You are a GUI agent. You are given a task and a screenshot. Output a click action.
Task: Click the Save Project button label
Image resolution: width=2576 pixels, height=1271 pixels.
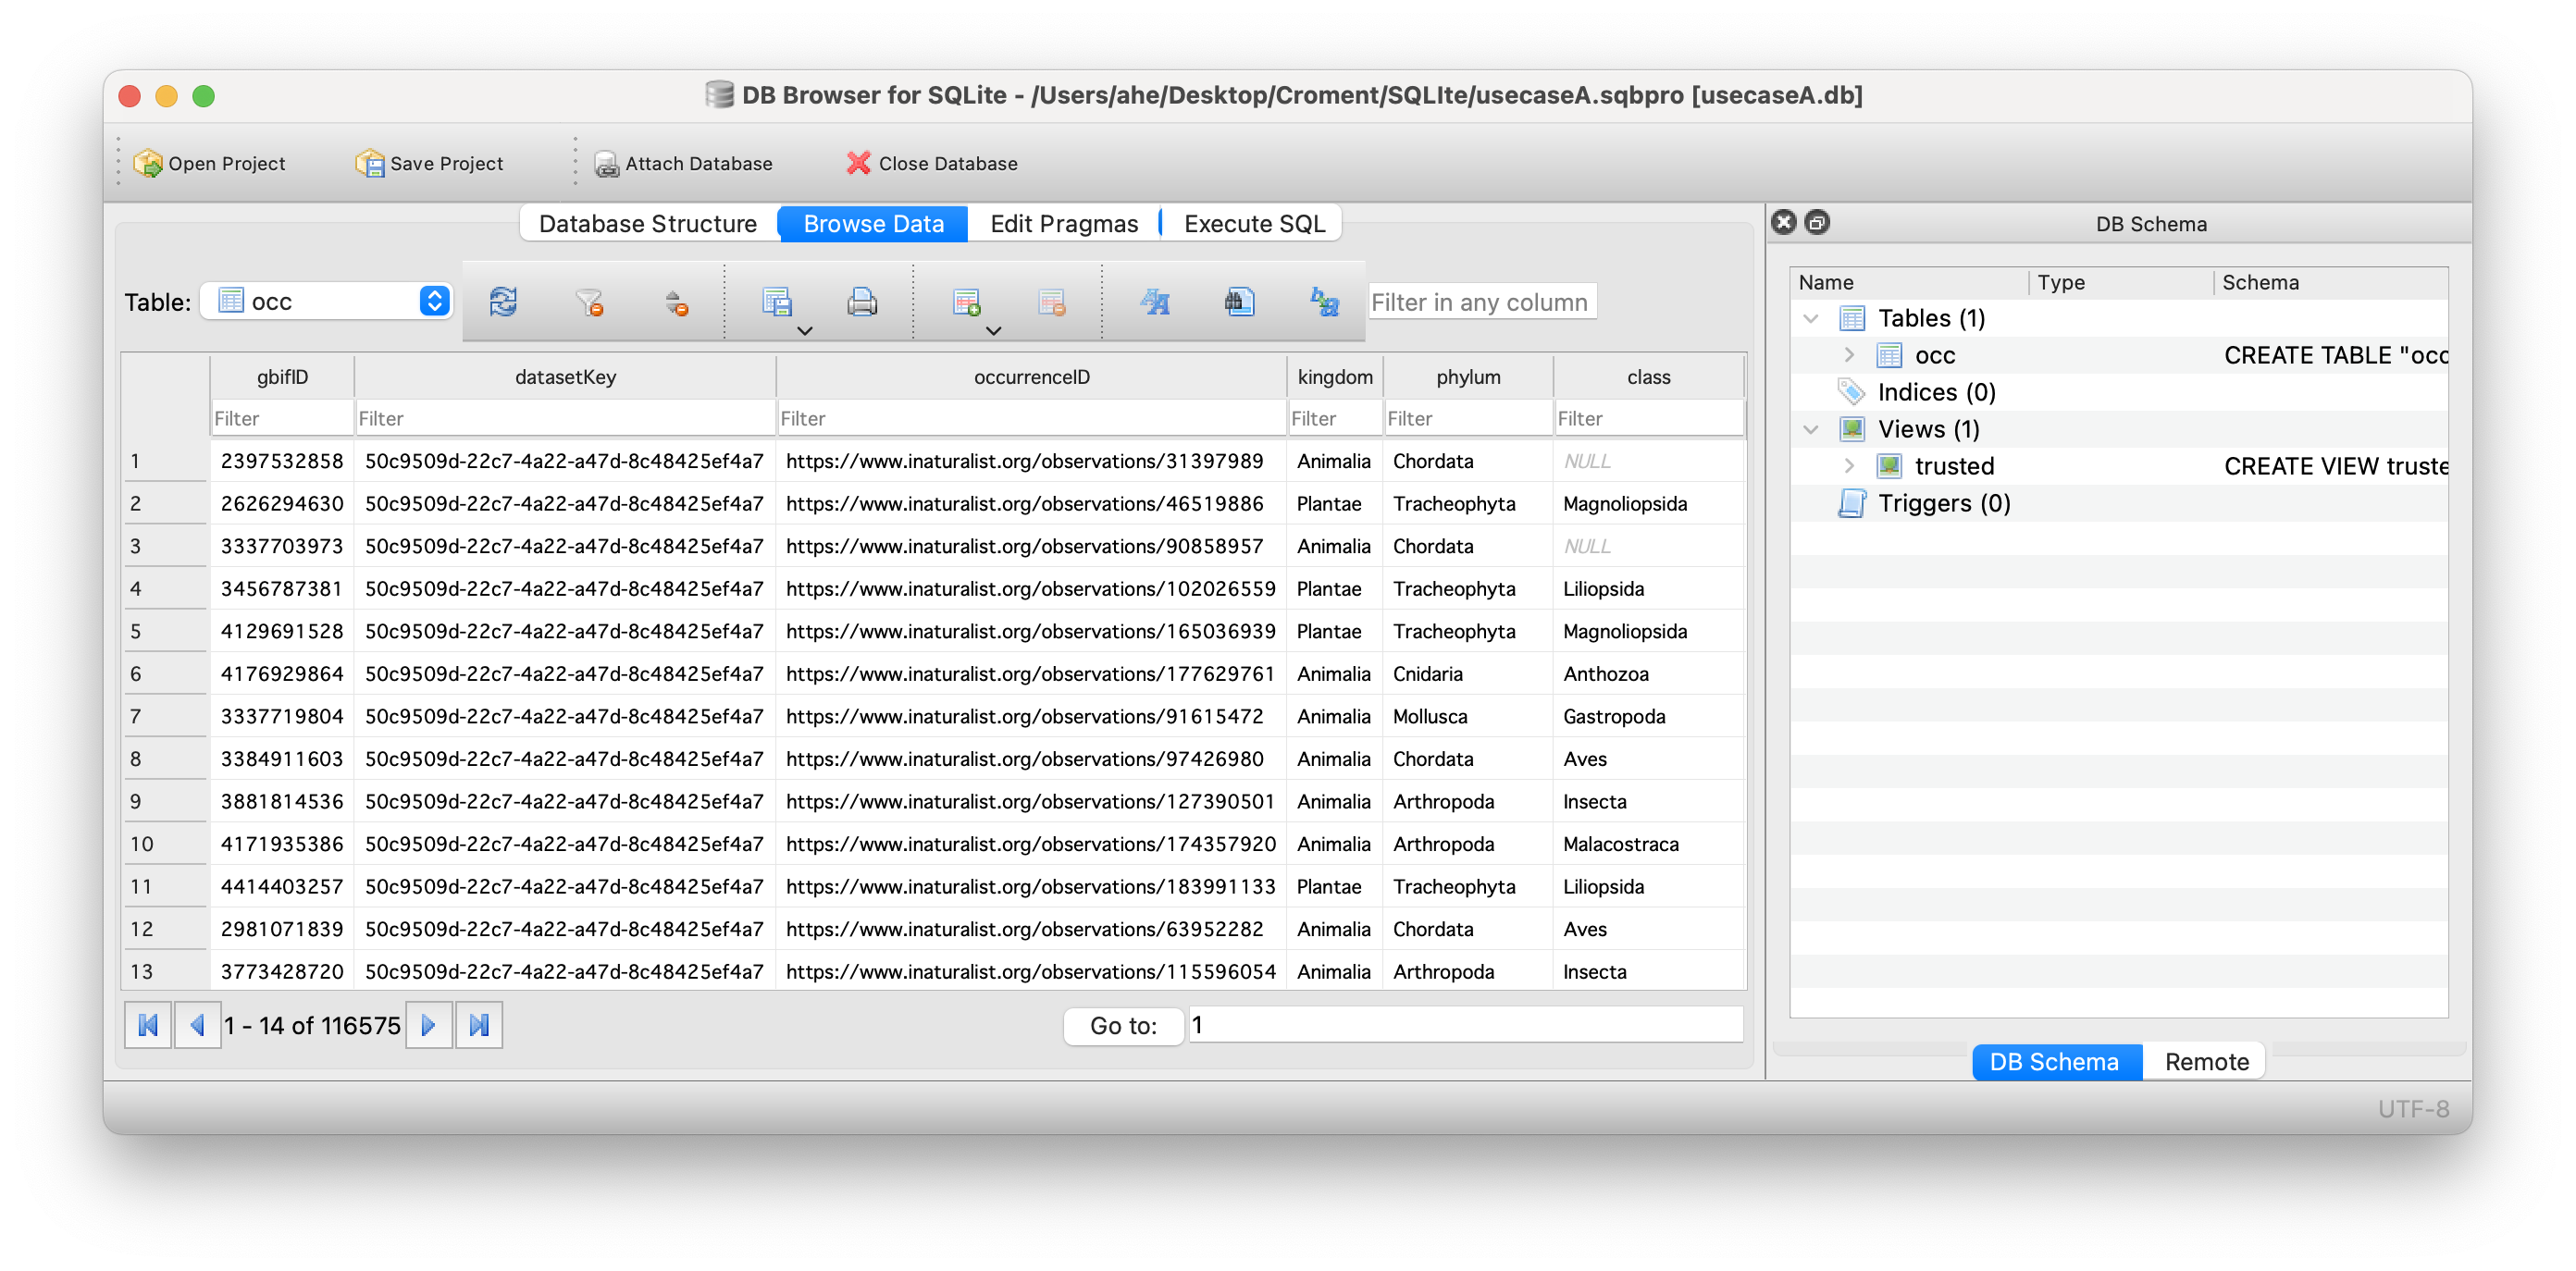point(447,164)
